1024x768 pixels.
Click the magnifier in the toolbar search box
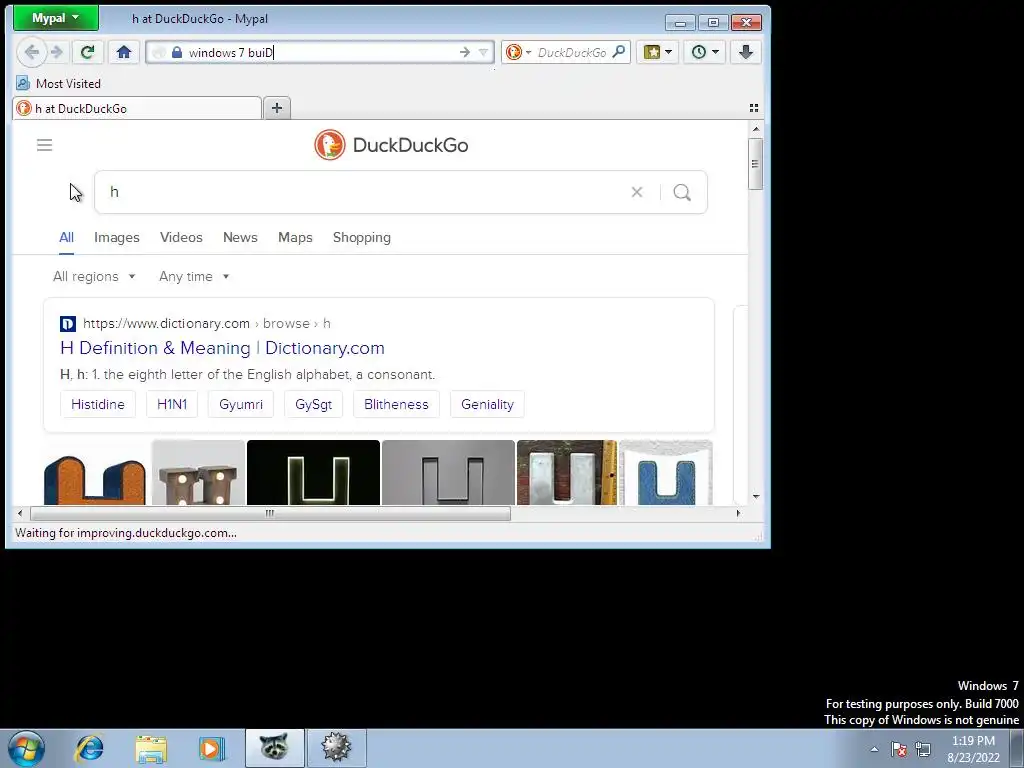point(618,52)
